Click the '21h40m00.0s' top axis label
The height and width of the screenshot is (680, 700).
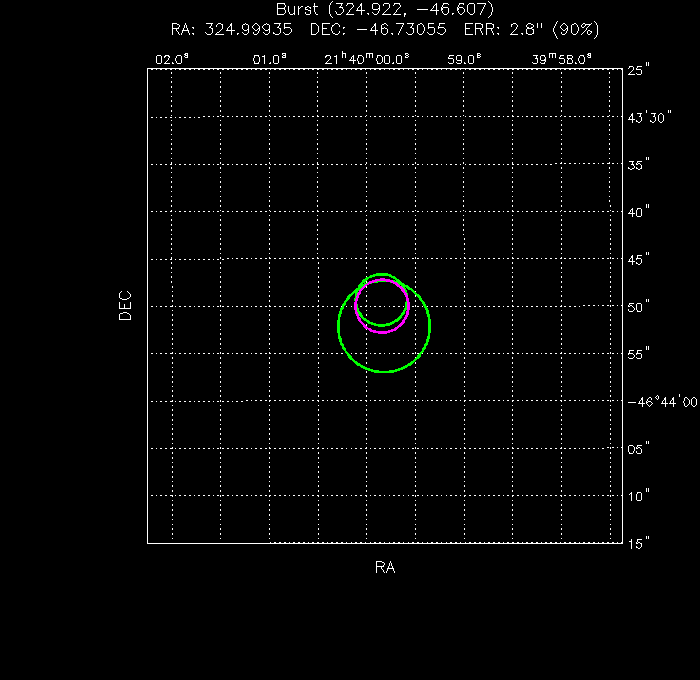[367, 58]
